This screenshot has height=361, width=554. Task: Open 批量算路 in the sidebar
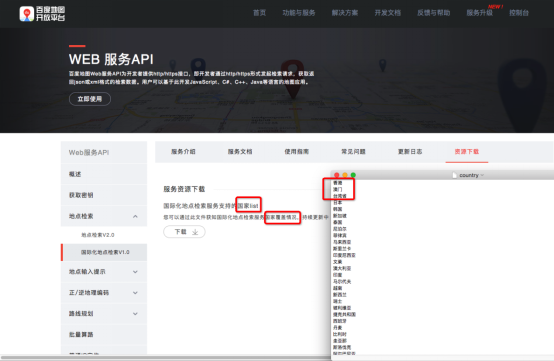pos(104,335)
